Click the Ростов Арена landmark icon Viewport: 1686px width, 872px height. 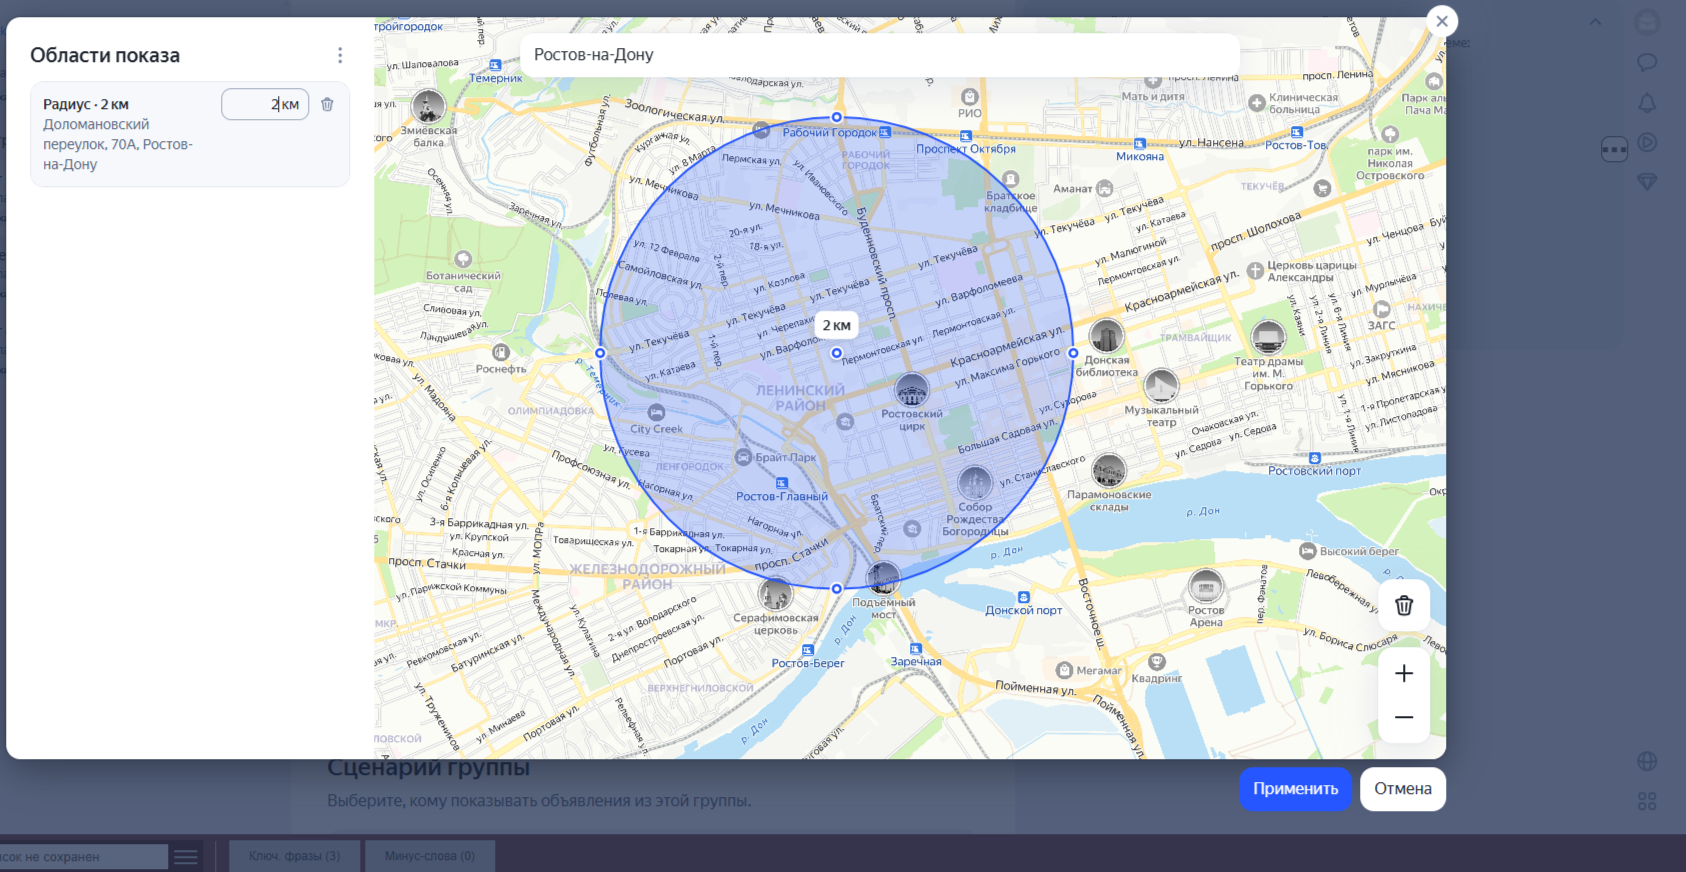1206,586
